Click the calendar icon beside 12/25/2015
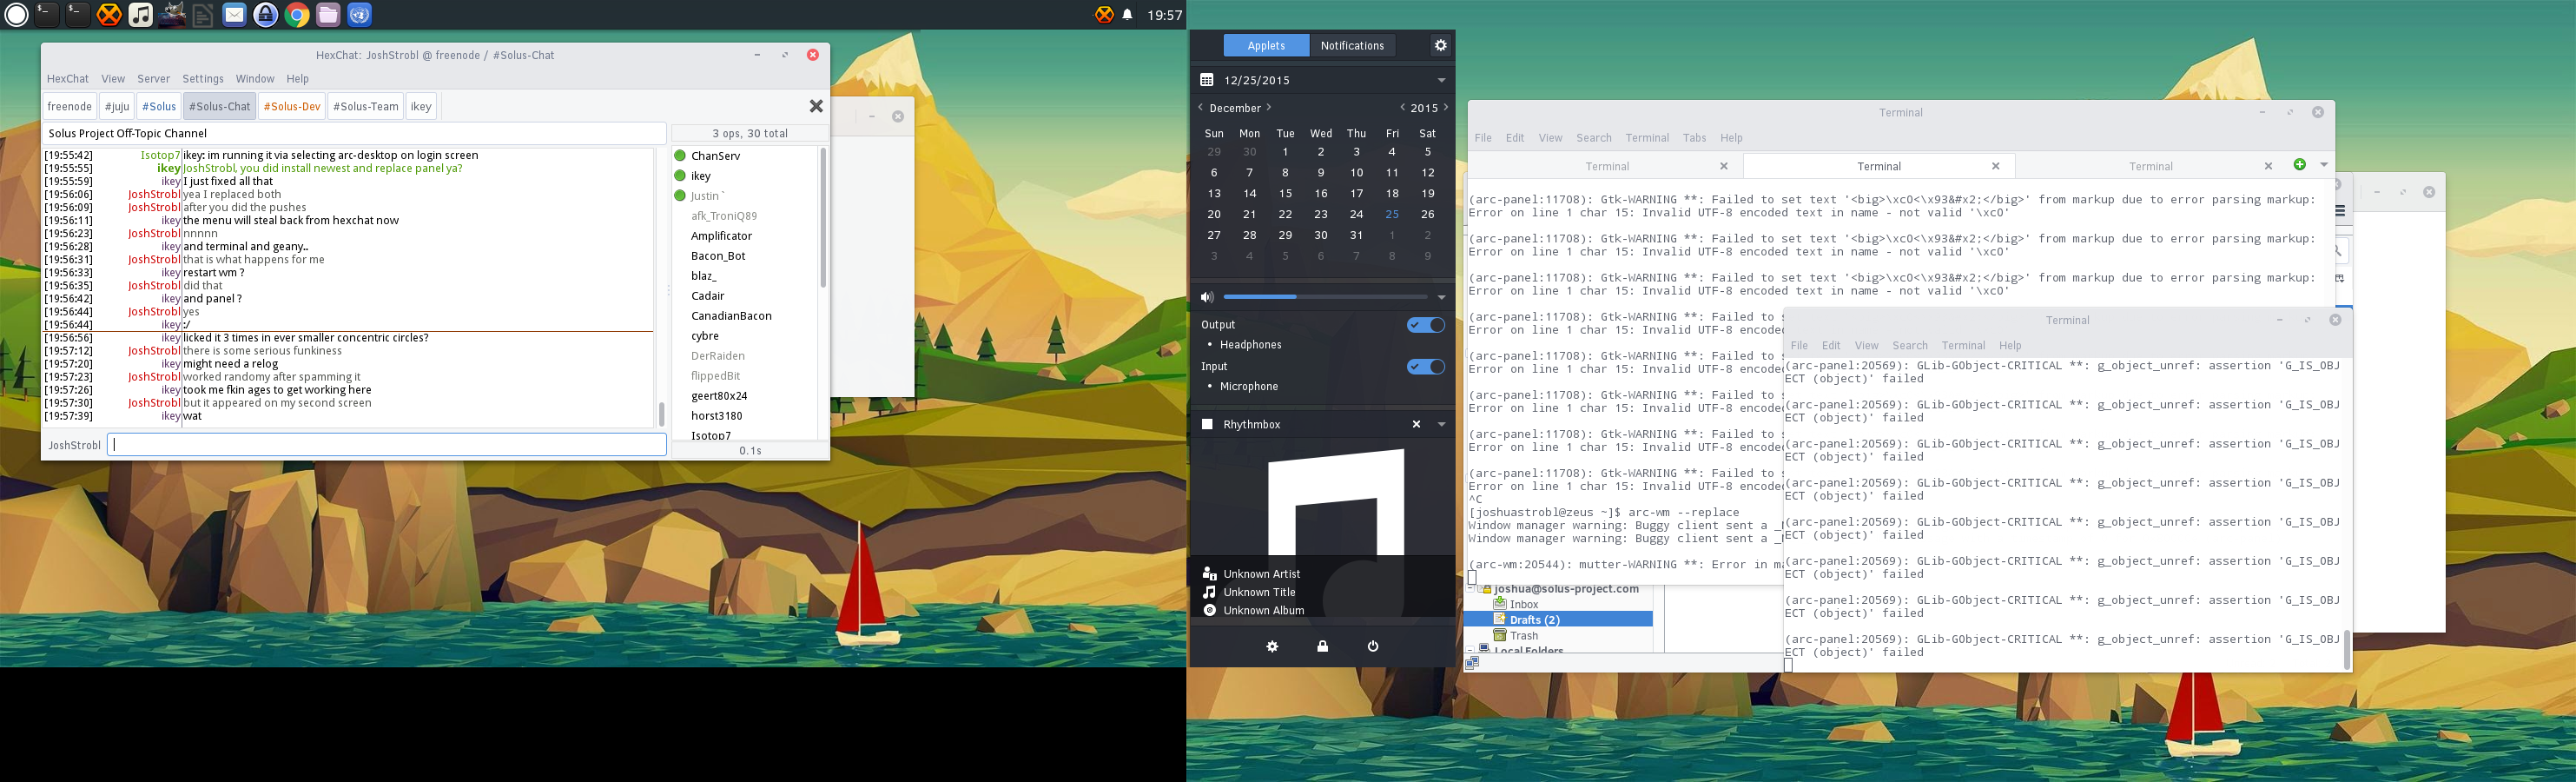2576x782 pixels. pos(1207,80)
